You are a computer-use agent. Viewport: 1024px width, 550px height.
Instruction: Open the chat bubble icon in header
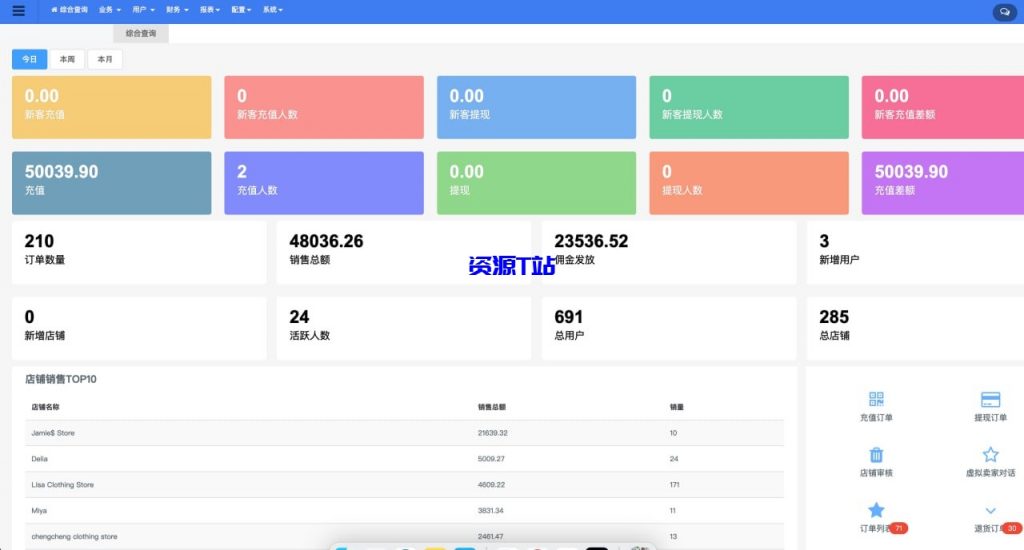(1004, 12)
